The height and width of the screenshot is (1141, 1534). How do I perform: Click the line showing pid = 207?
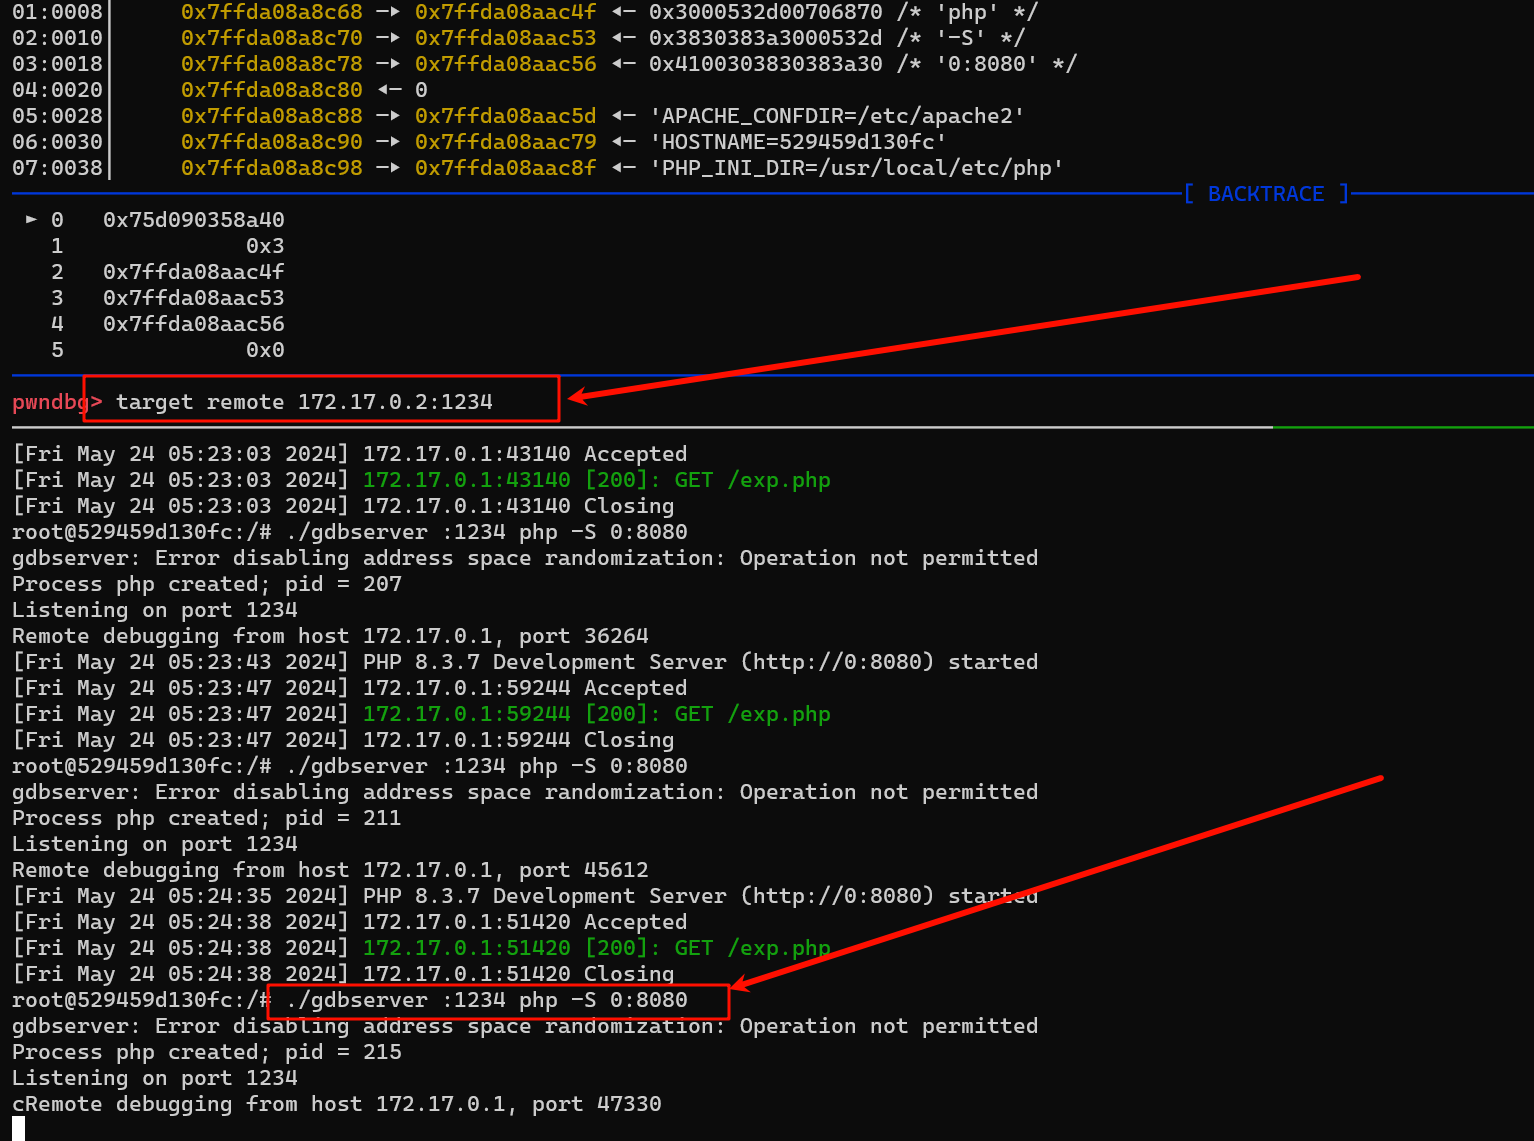click(x=206, y=584)
